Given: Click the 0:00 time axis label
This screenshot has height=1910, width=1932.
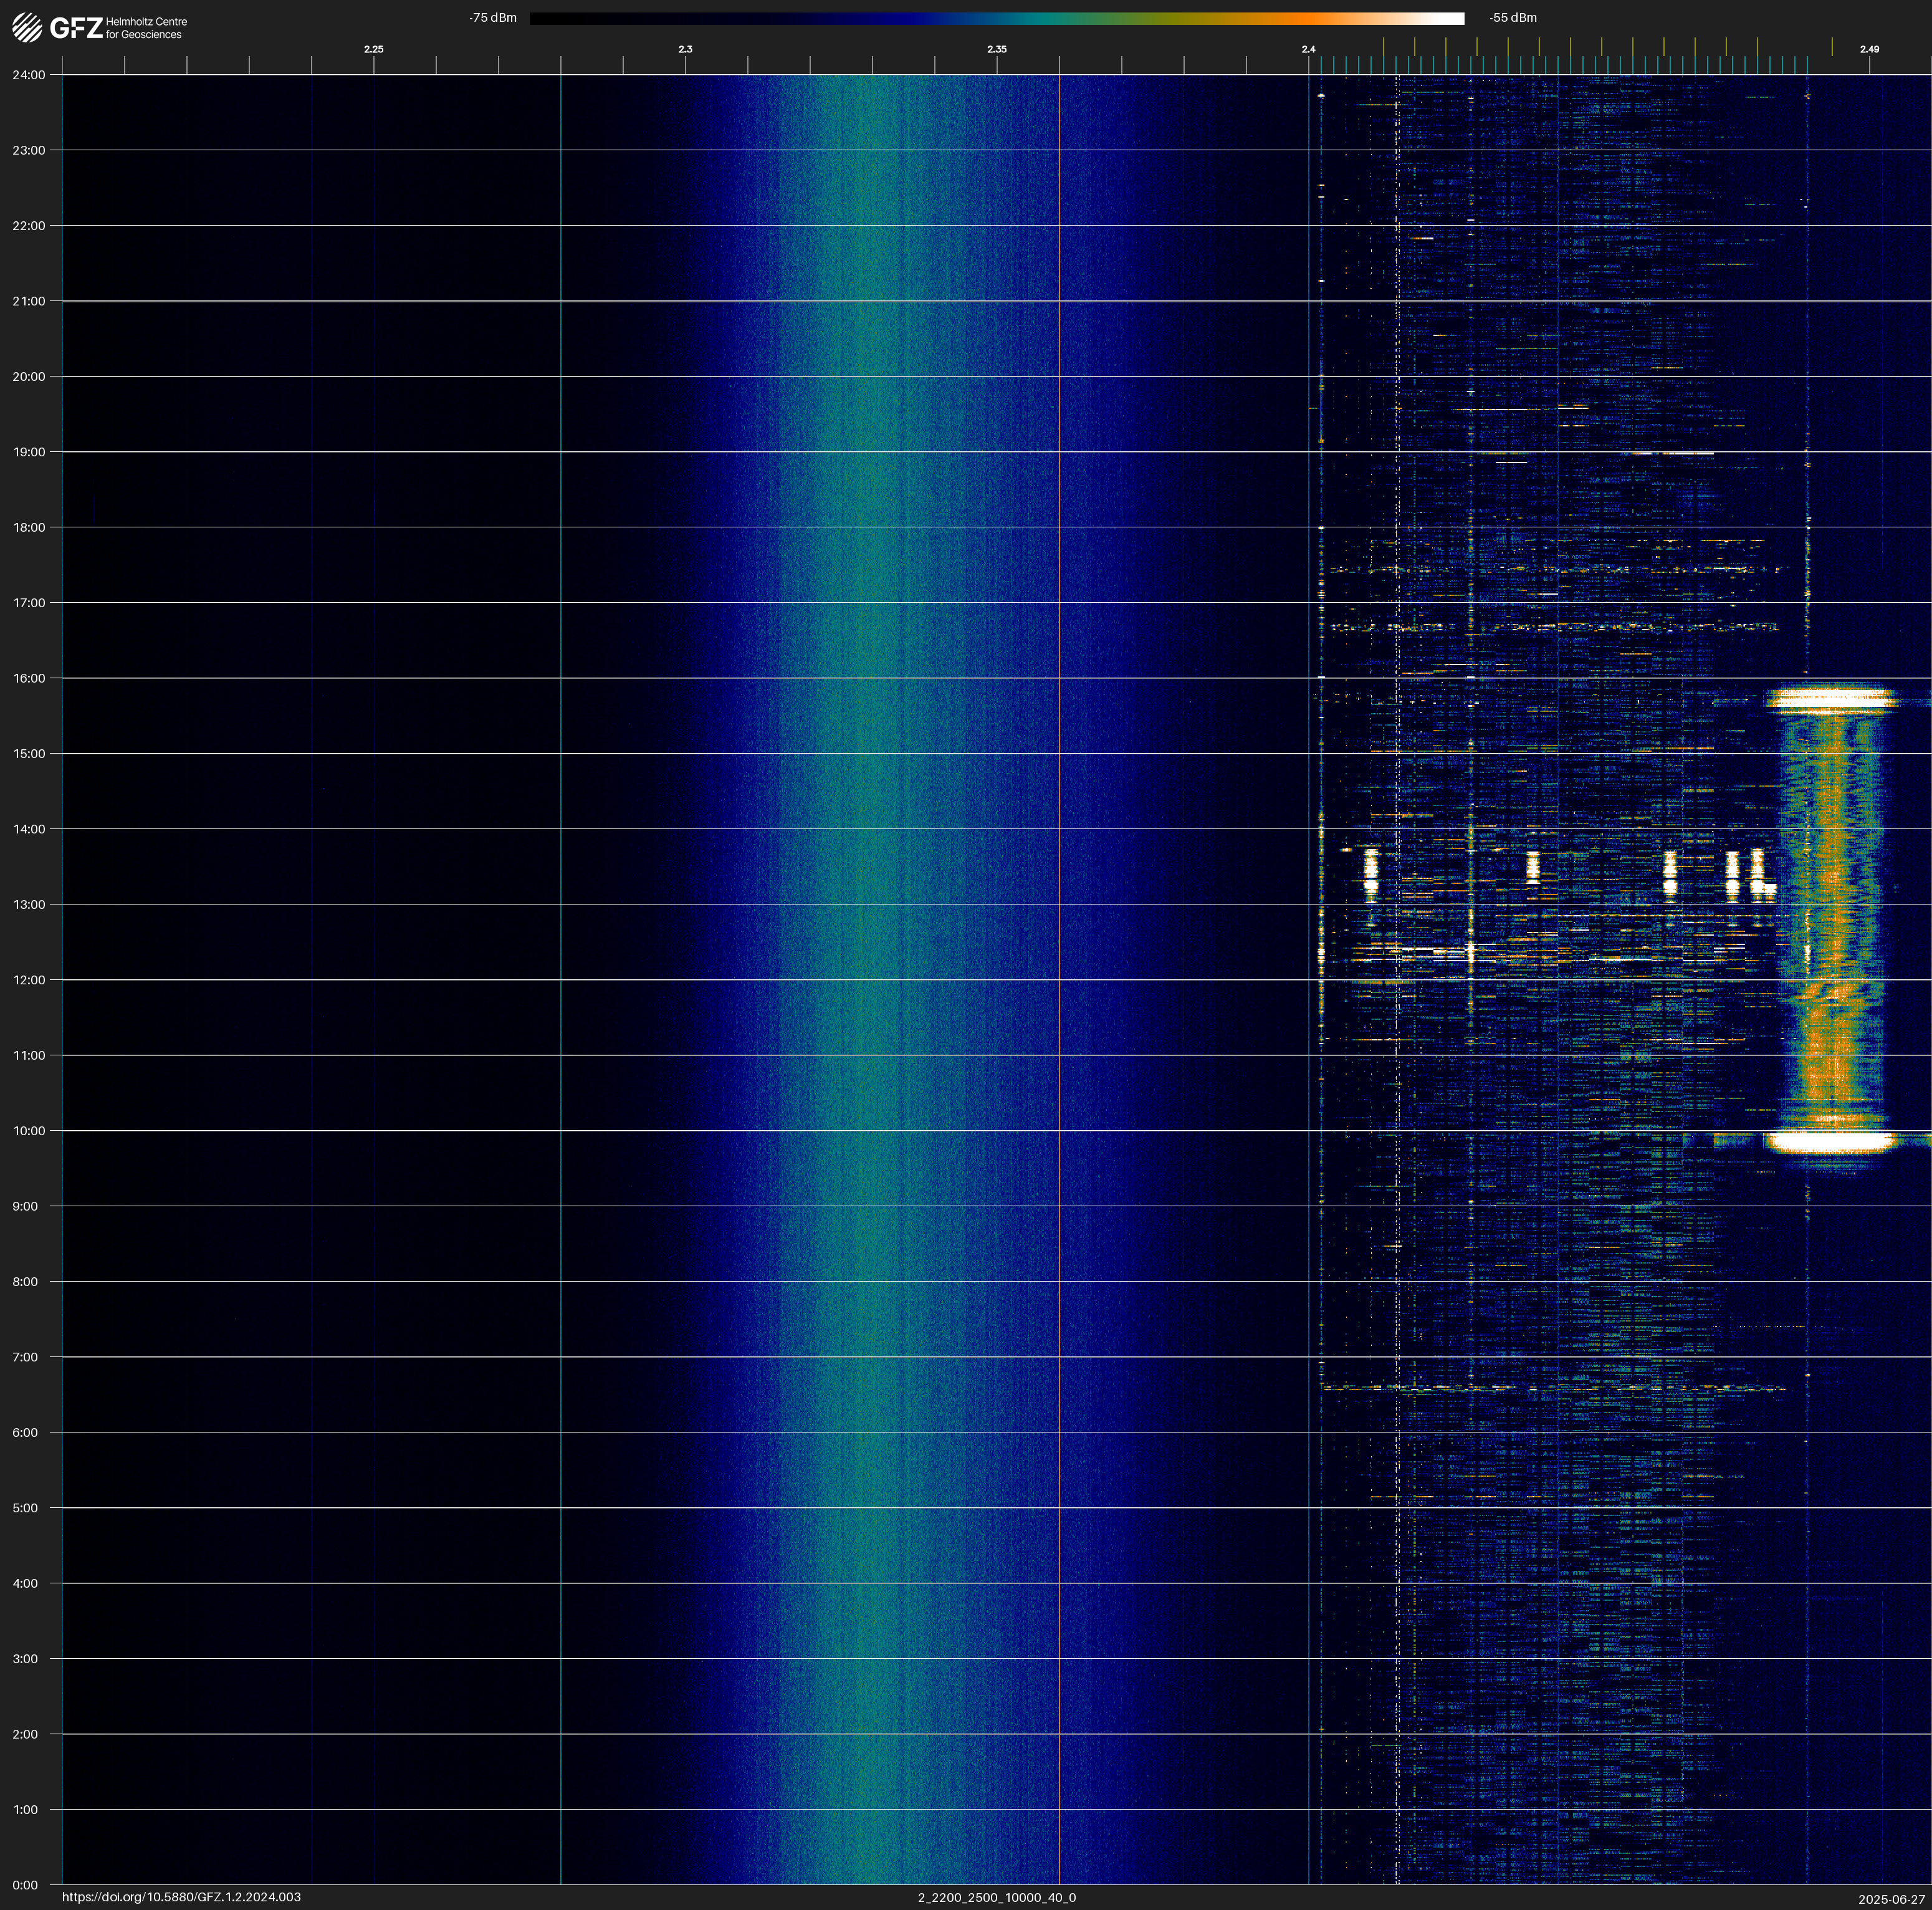Looking at the screenshot, I should 26,1885.
